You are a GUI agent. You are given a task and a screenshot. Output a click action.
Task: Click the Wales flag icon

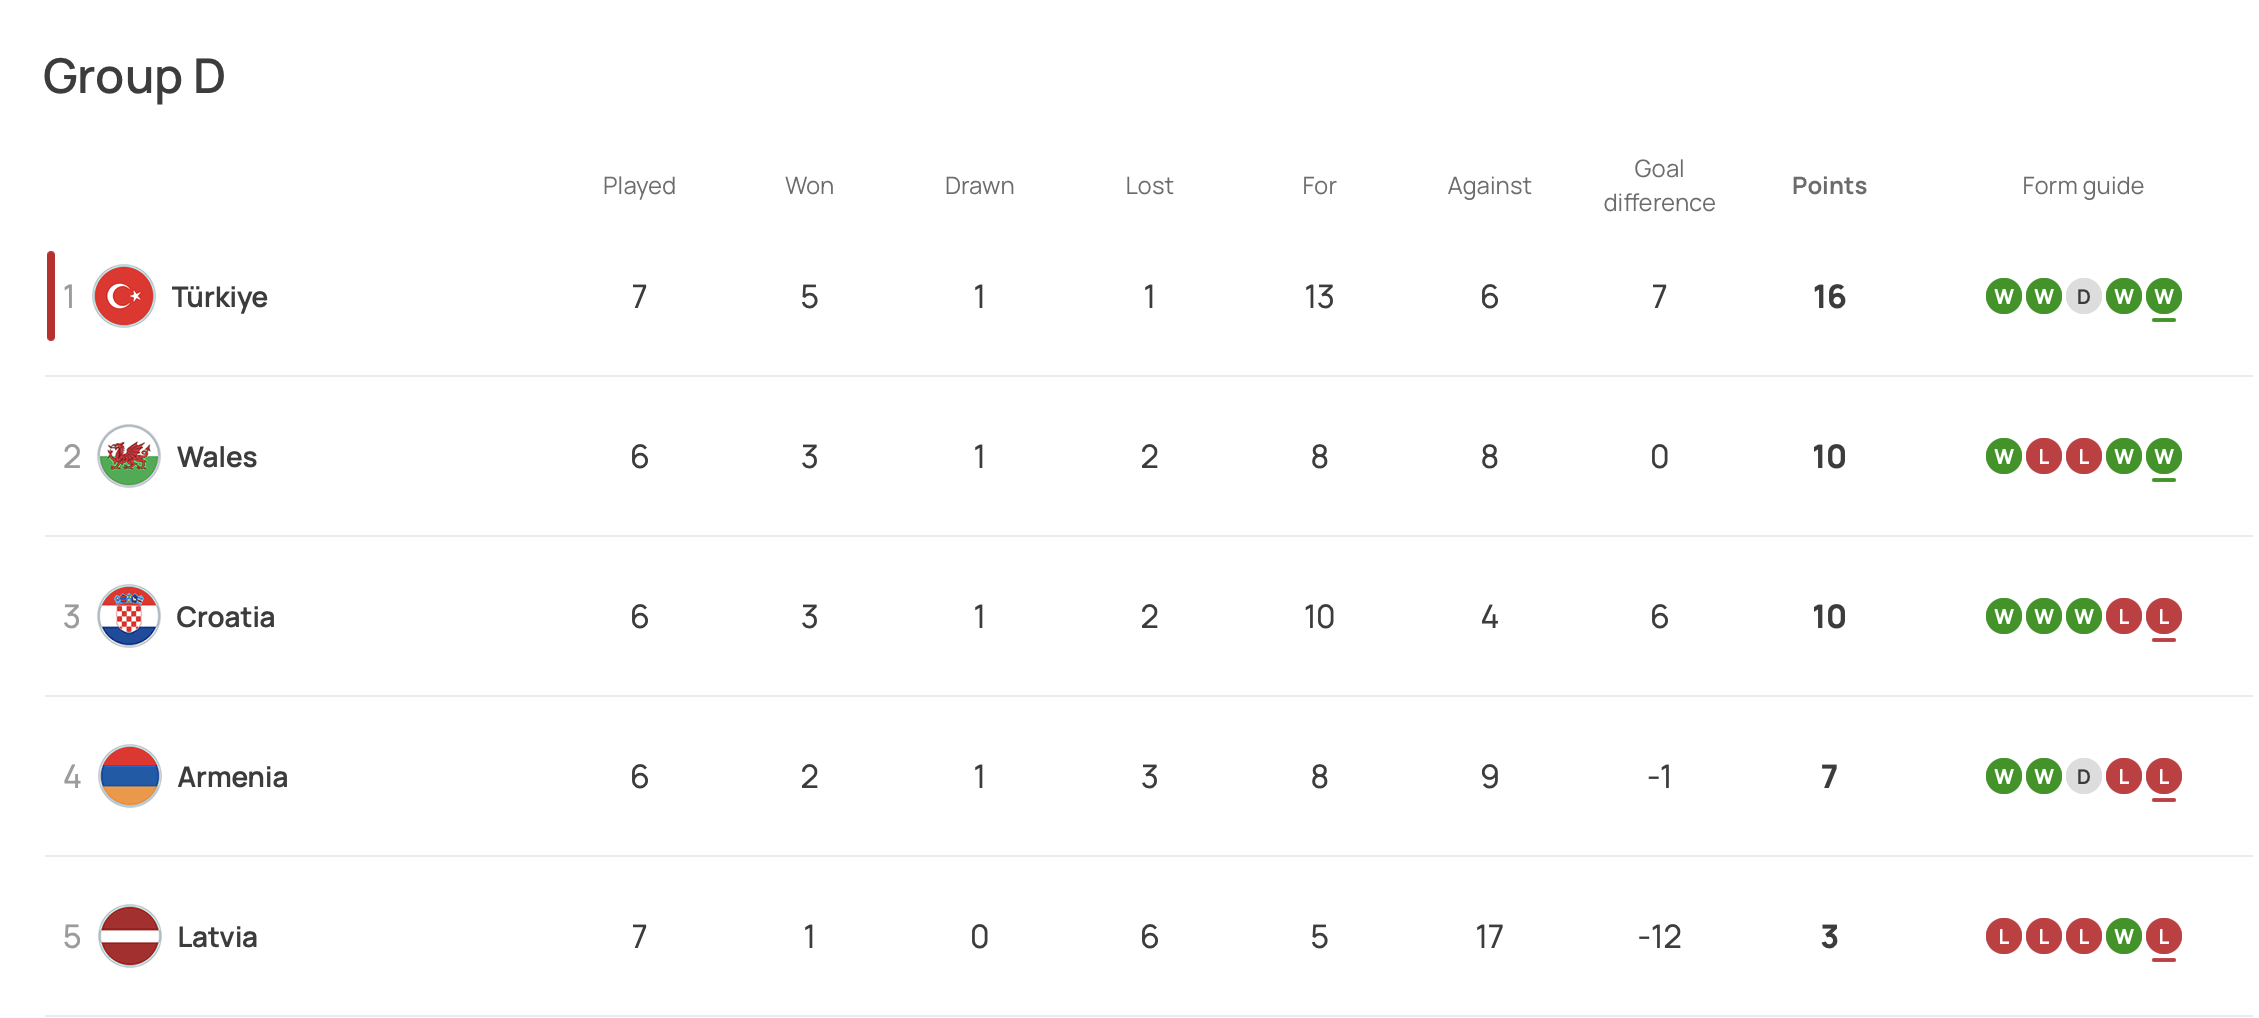click(129, 456)
